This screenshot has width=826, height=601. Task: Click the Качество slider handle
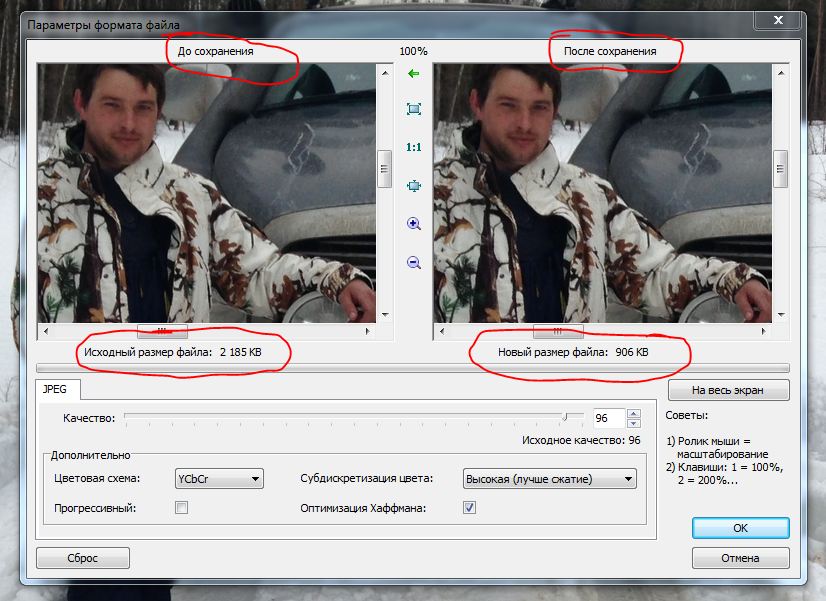click(x=565, y=417)
